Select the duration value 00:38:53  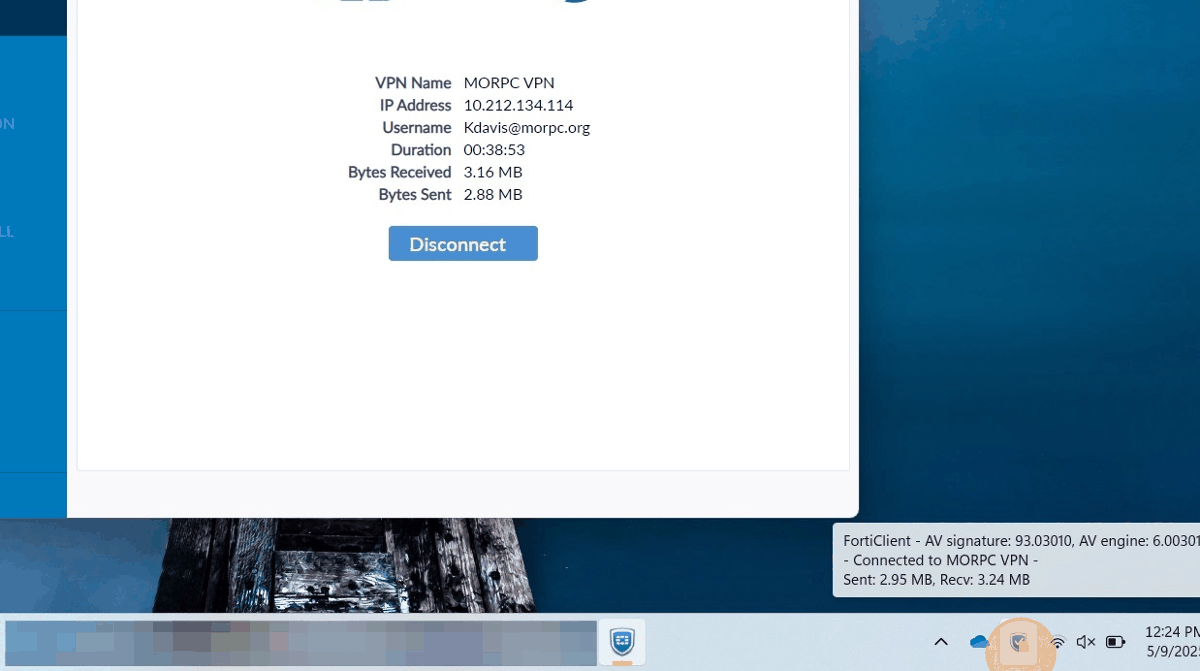(494, 150)
